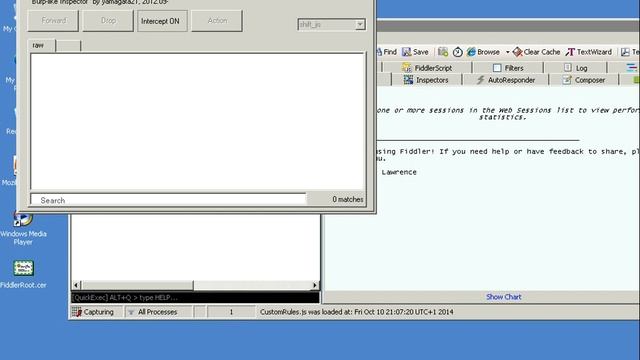Click inside the raw request text area
This screenshot has width=640, height=360.
[x=197, y=121]
